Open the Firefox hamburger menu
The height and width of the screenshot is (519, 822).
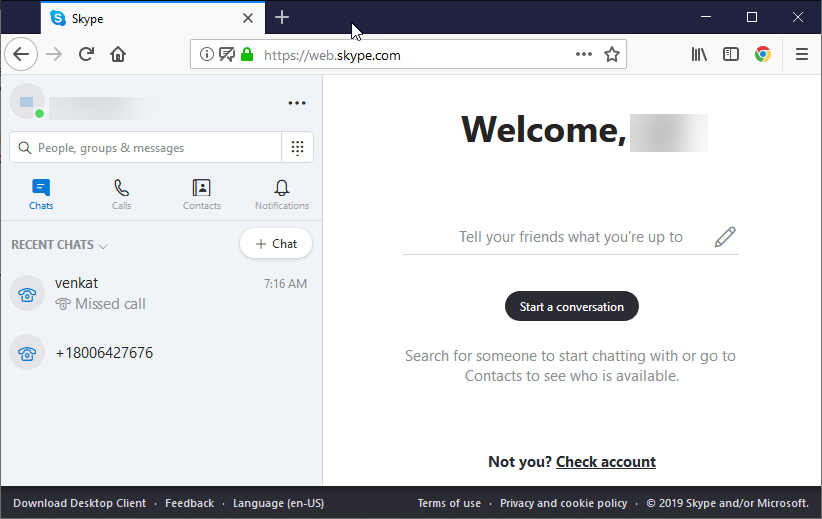801,55
